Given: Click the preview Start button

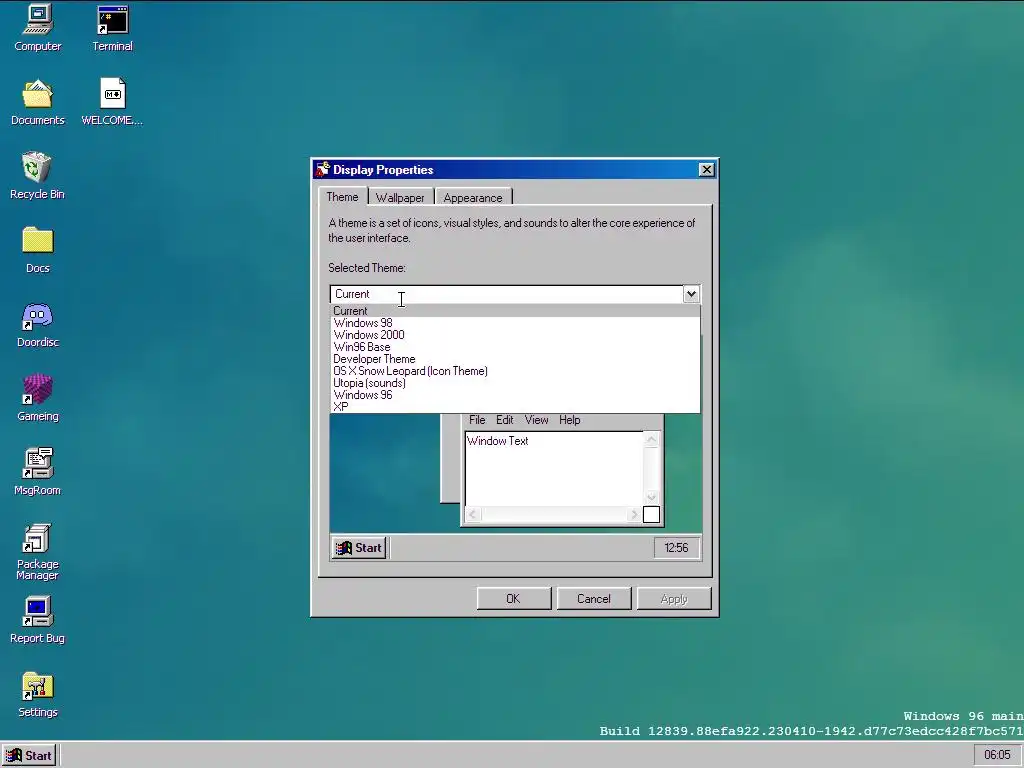Looking at the screenshot, I should pos(359,548).
